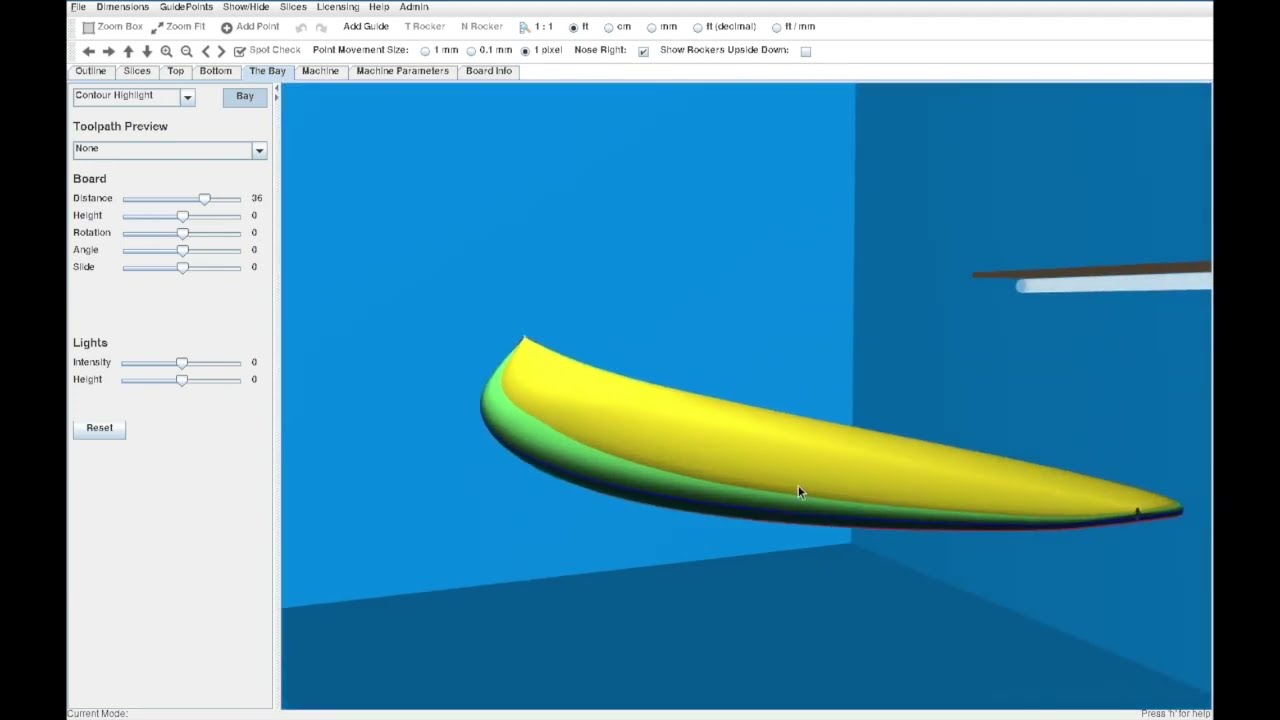Screen dimensions: 1280x720
Task: Select The Bay tab
Action: [268, 71]
